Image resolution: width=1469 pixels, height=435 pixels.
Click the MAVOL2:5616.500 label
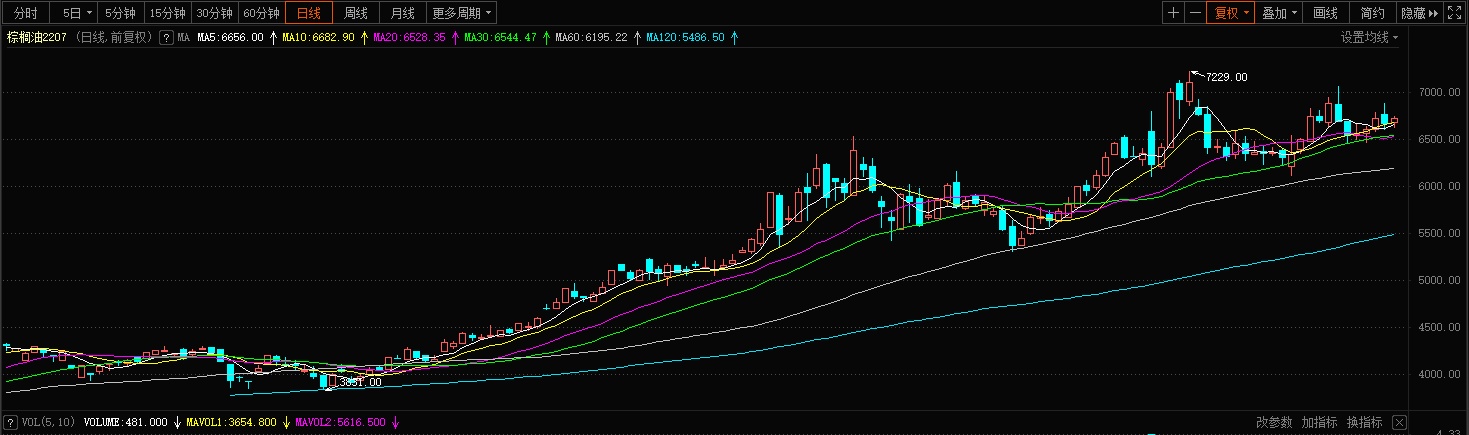coord(341,422)
